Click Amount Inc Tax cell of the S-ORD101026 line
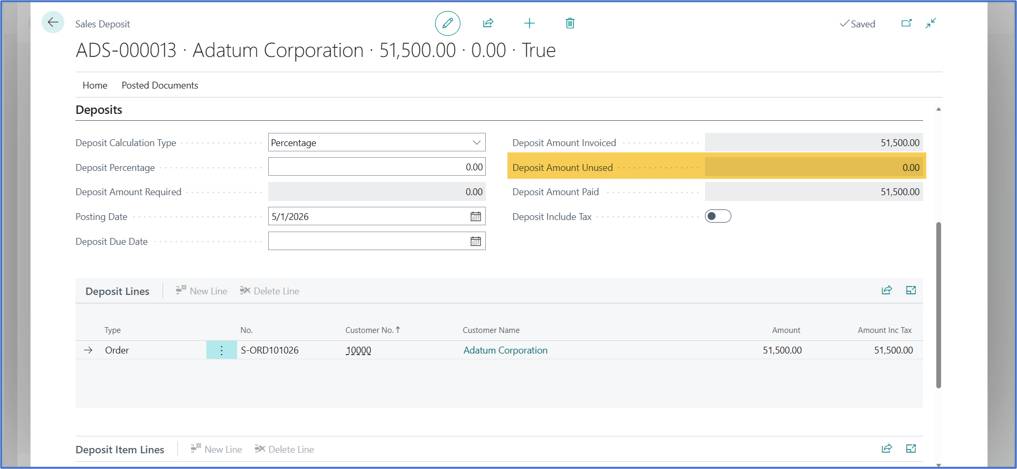The image size is (1017, 469). [894, 350]
